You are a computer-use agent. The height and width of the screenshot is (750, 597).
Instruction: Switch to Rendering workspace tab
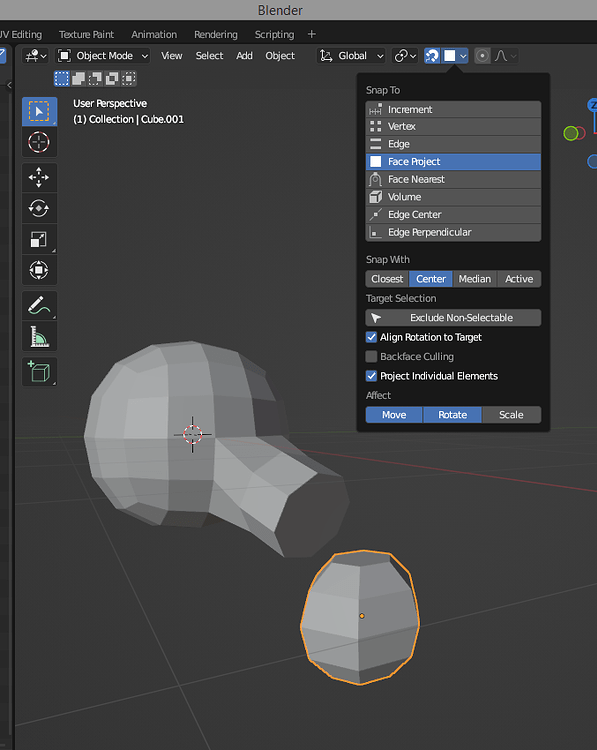[x=216, y=34]
